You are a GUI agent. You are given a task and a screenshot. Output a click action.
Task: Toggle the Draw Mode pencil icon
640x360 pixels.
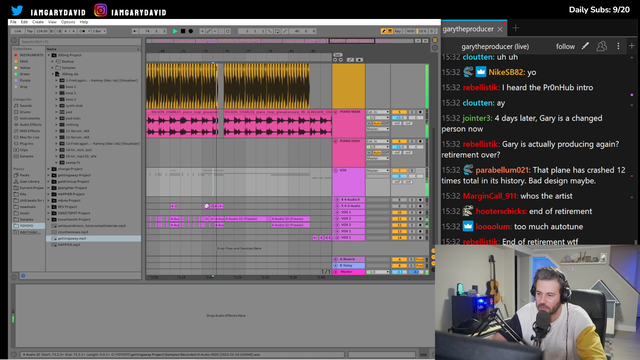coord(383,31)
